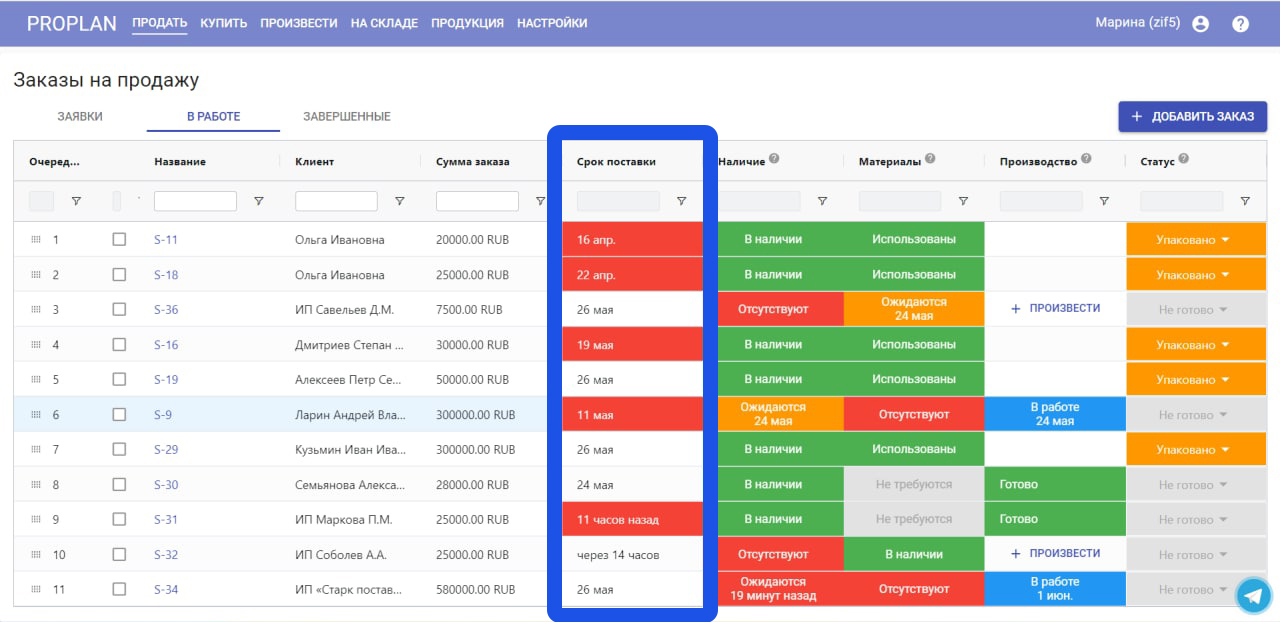
Task: Switch to the Завершенные tab
Action: pos(347,117)
